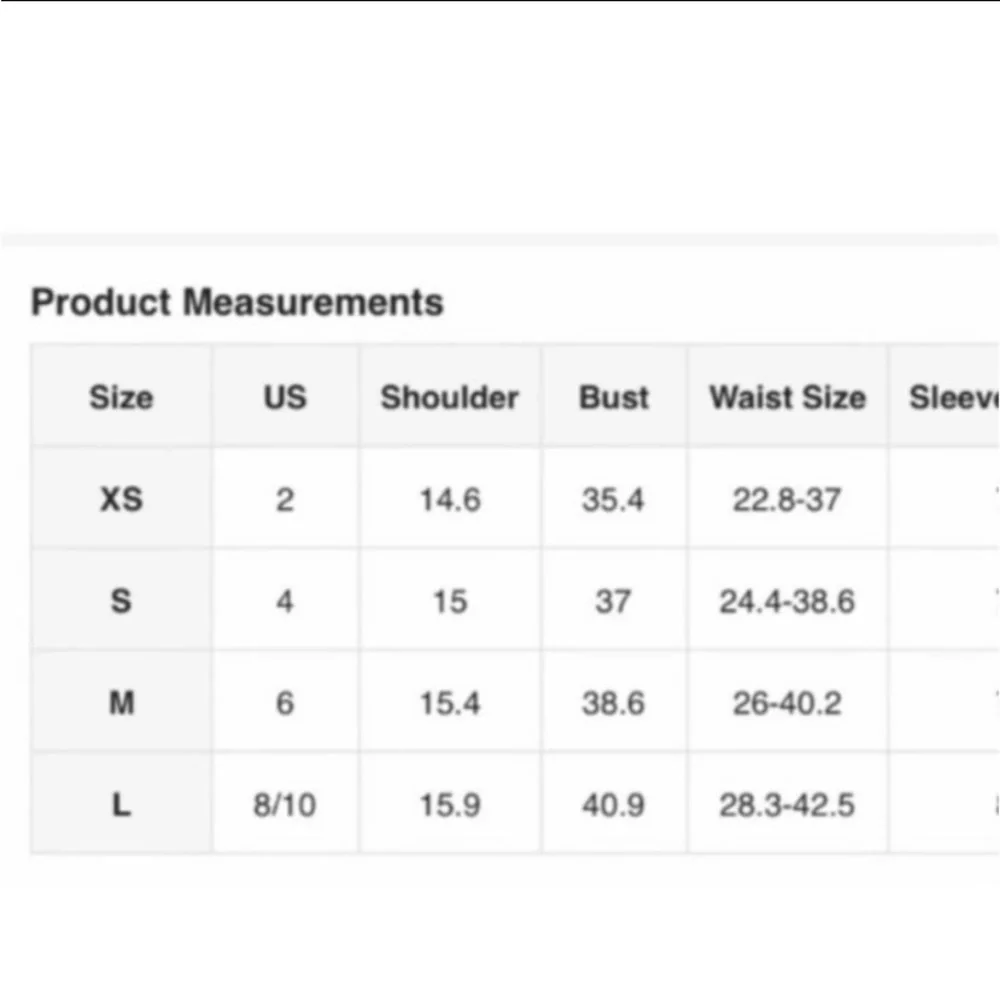Click waist range 28.3-42.5
Screen dimensions: 1000x1000
tap(787, 805)
